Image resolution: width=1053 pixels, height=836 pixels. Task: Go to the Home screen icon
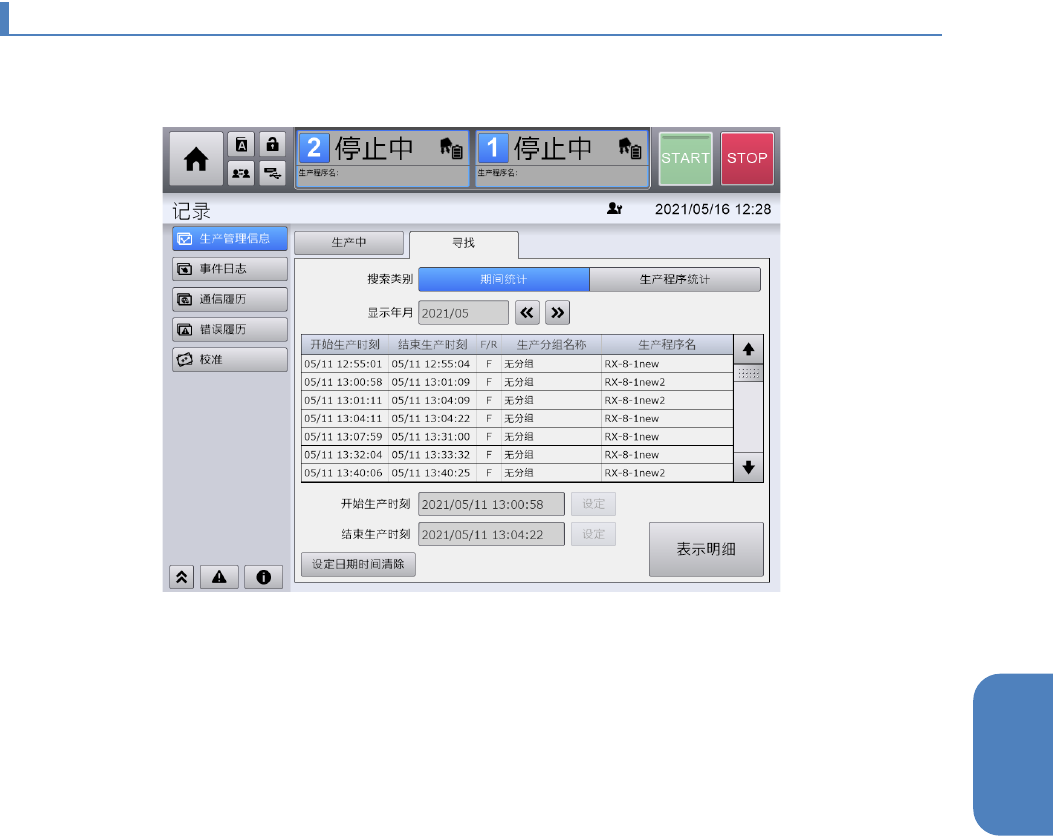point(196,158)
